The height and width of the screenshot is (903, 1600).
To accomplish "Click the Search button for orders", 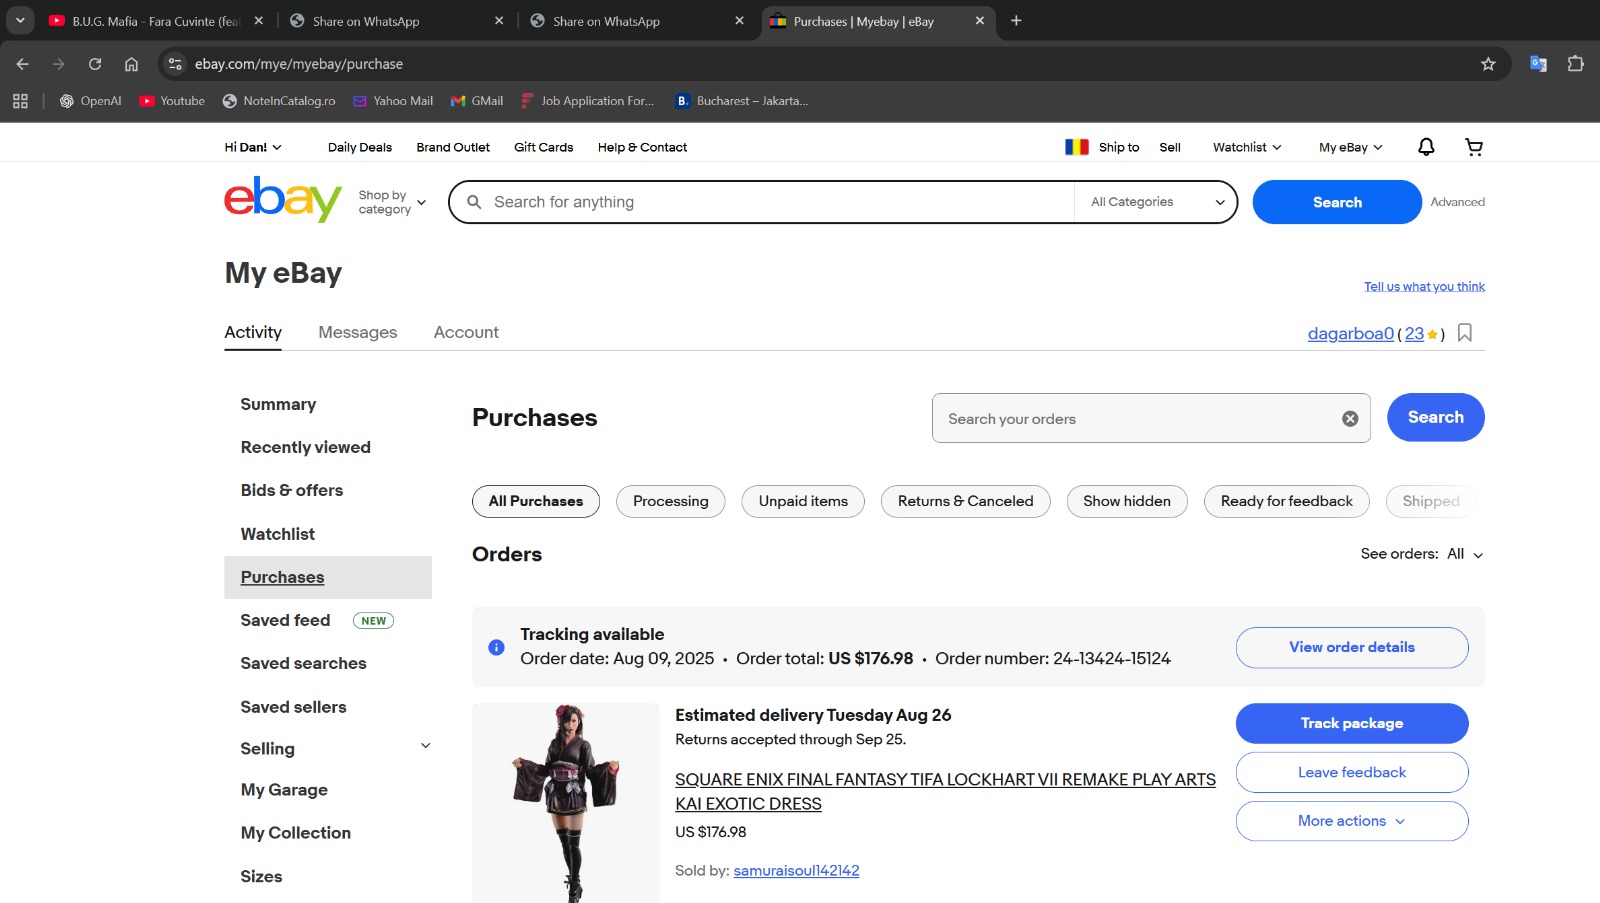I will [1436, 417].
